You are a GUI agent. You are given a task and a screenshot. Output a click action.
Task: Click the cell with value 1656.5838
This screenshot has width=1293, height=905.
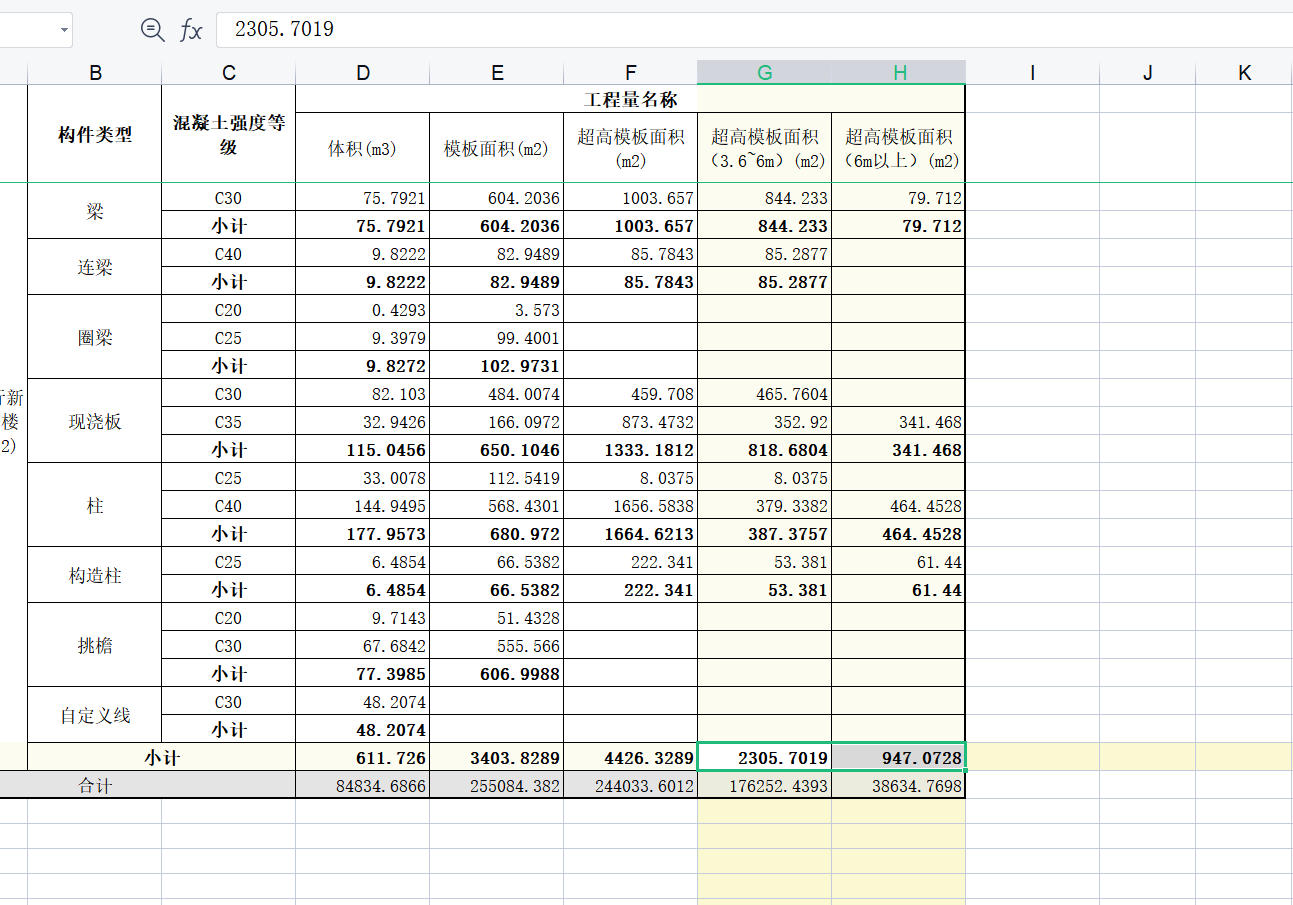coord(631,506)
